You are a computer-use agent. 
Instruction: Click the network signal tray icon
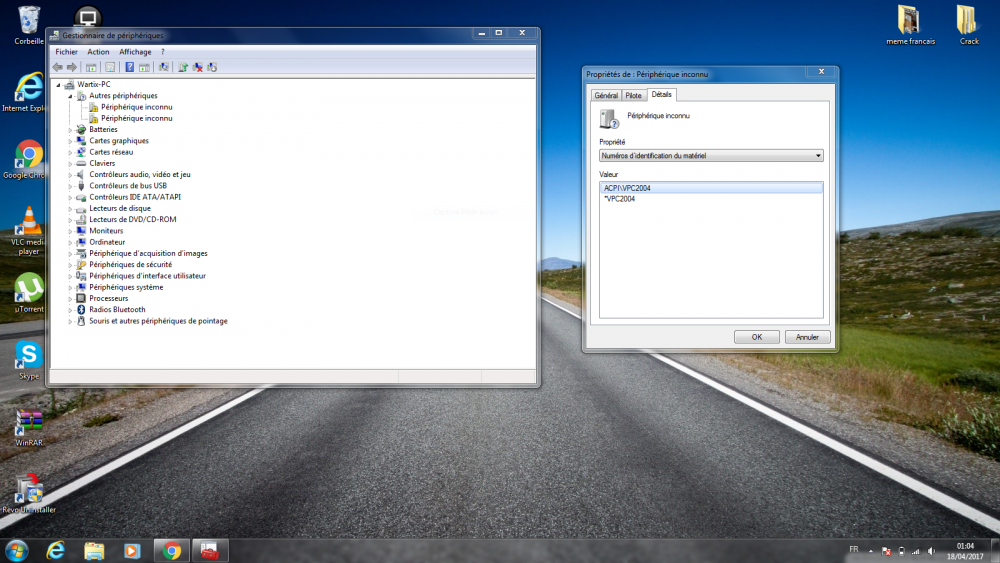pyautogui.click(x=916, y=551)
